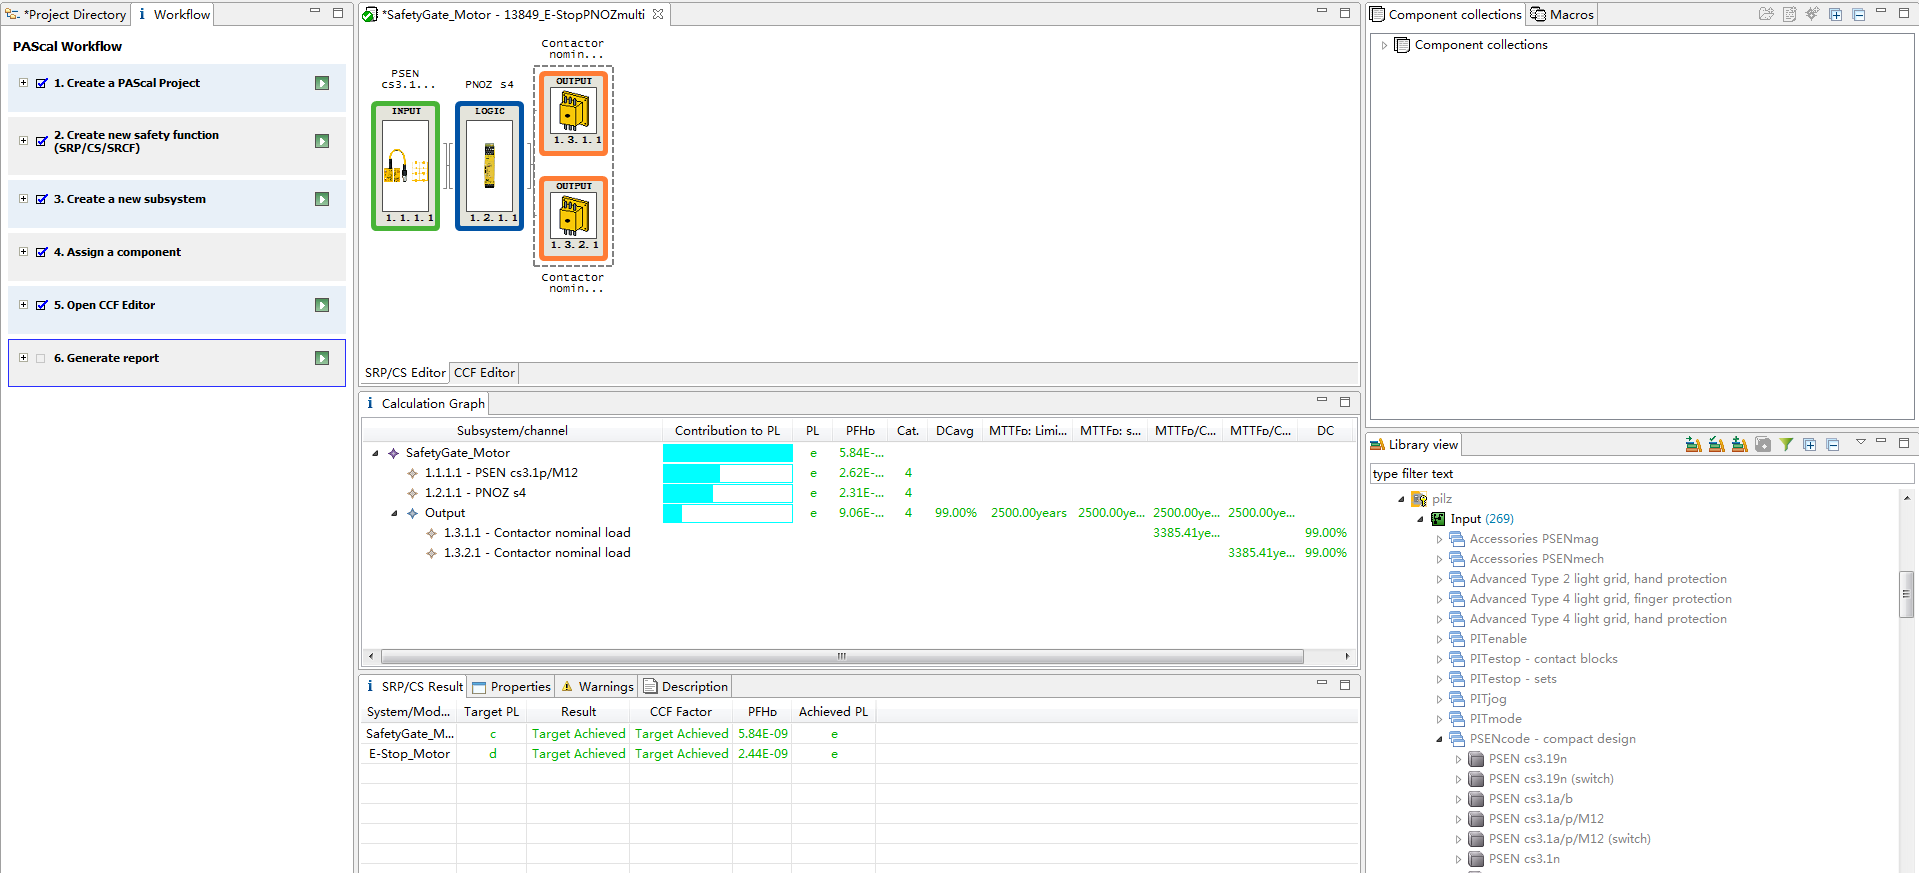1919x873 pixels.
Task: Click the CCF Factor column header
Action: [x=681, y=712]
